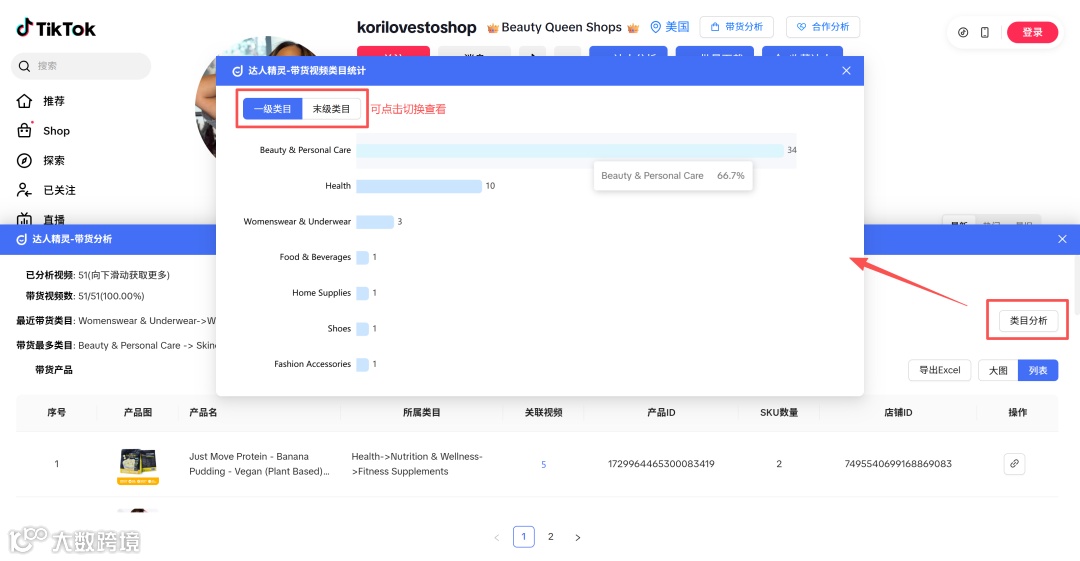
Task: Click the Food & Beverages bar
Action: click(362, 257)
